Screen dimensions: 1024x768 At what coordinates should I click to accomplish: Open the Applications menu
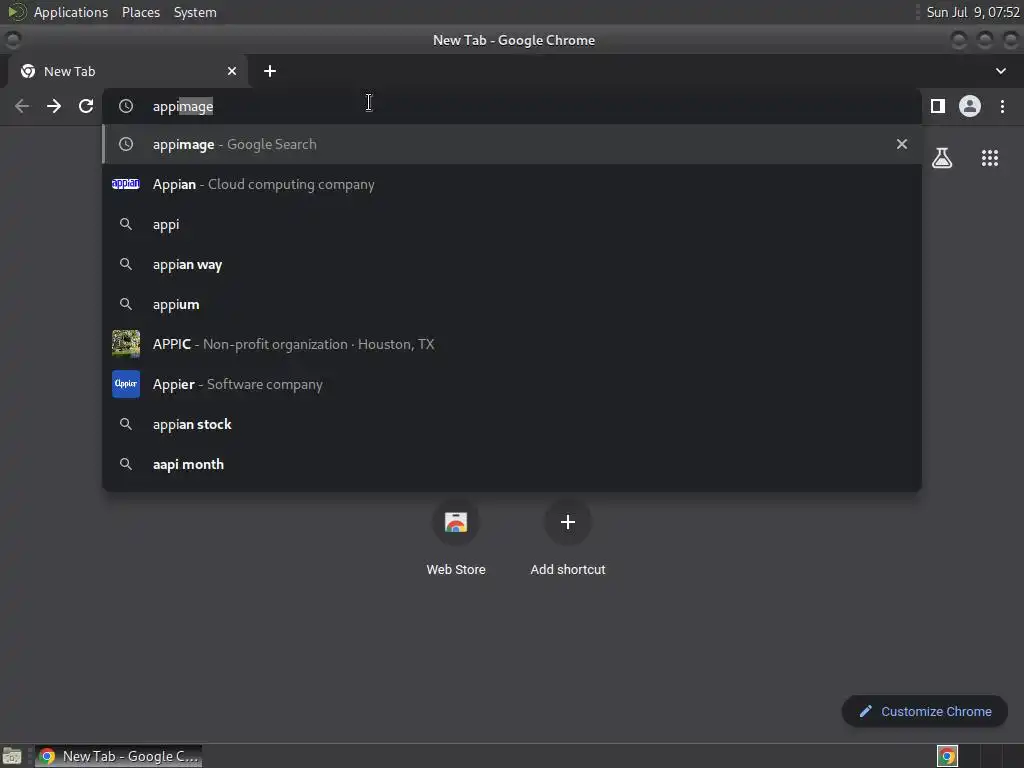(x=71, y=12)
